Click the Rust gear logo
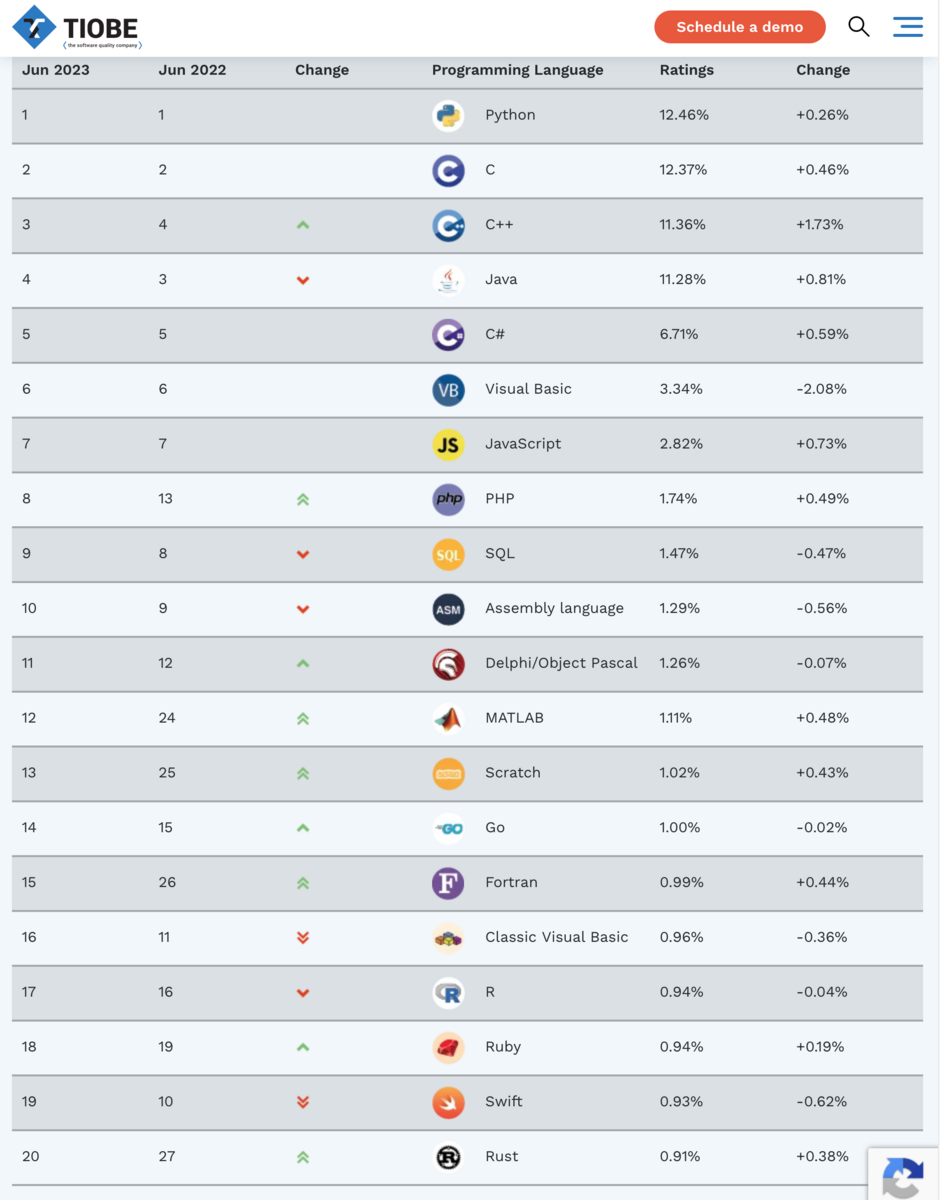This screenshot has width=940, height=1200. 448,1157
